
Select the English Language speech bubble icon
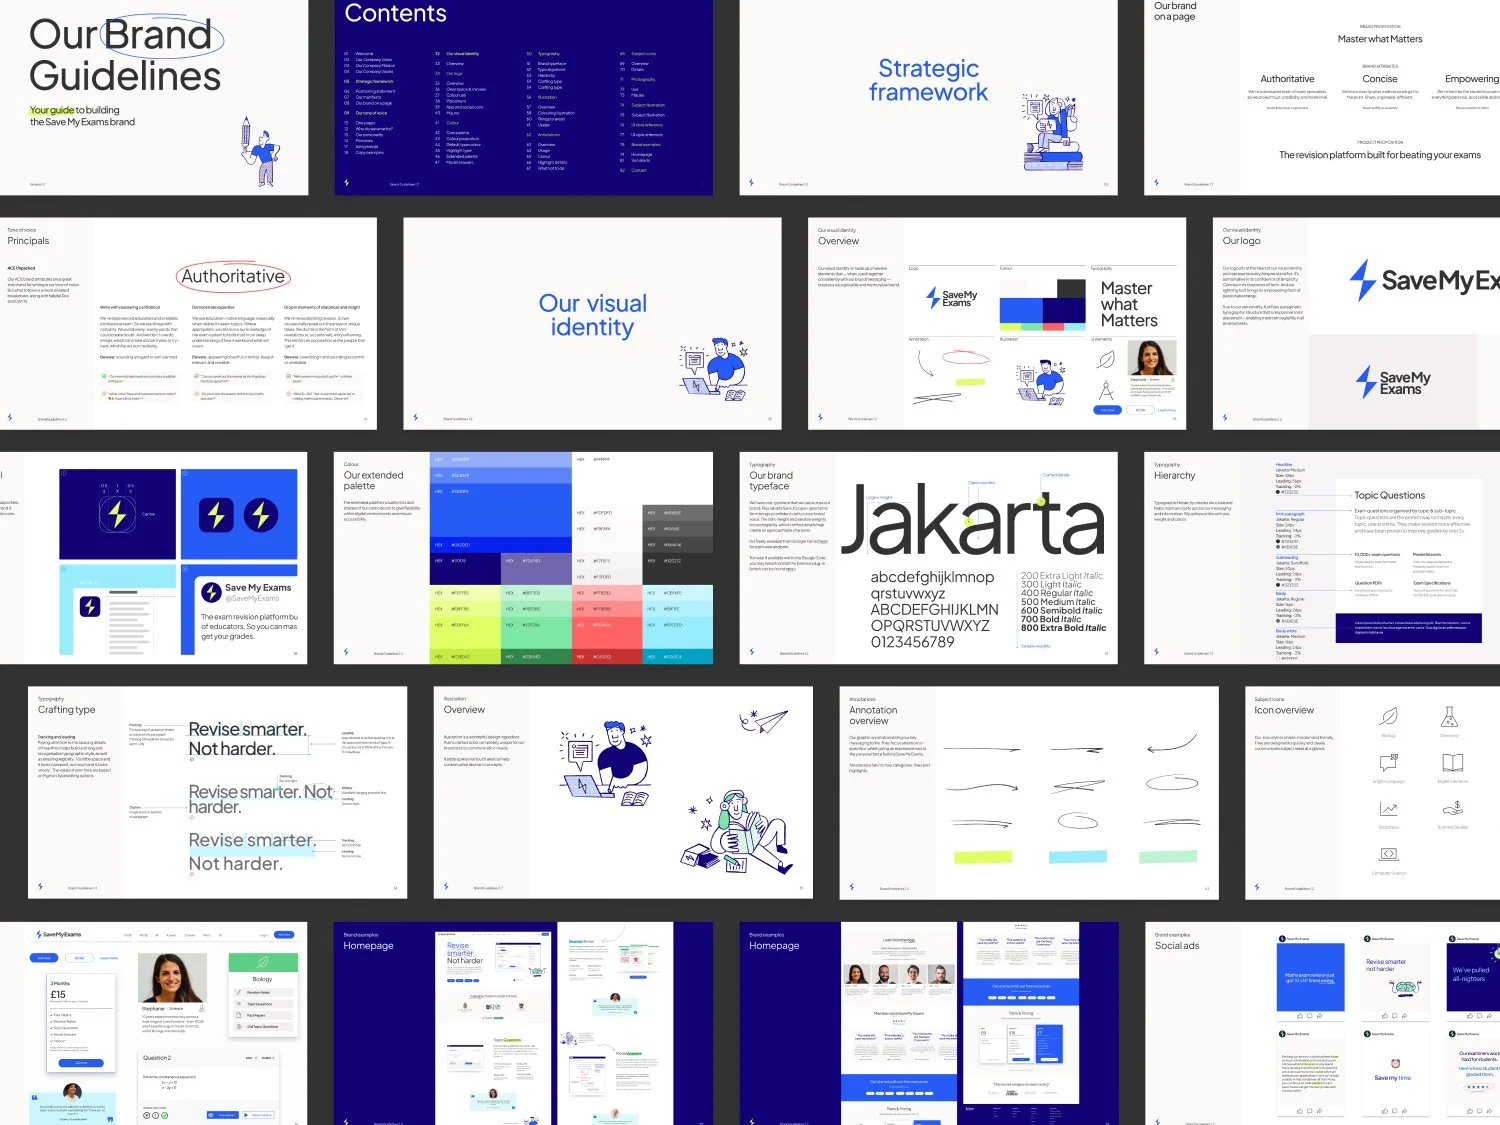tap(1388, 763)
